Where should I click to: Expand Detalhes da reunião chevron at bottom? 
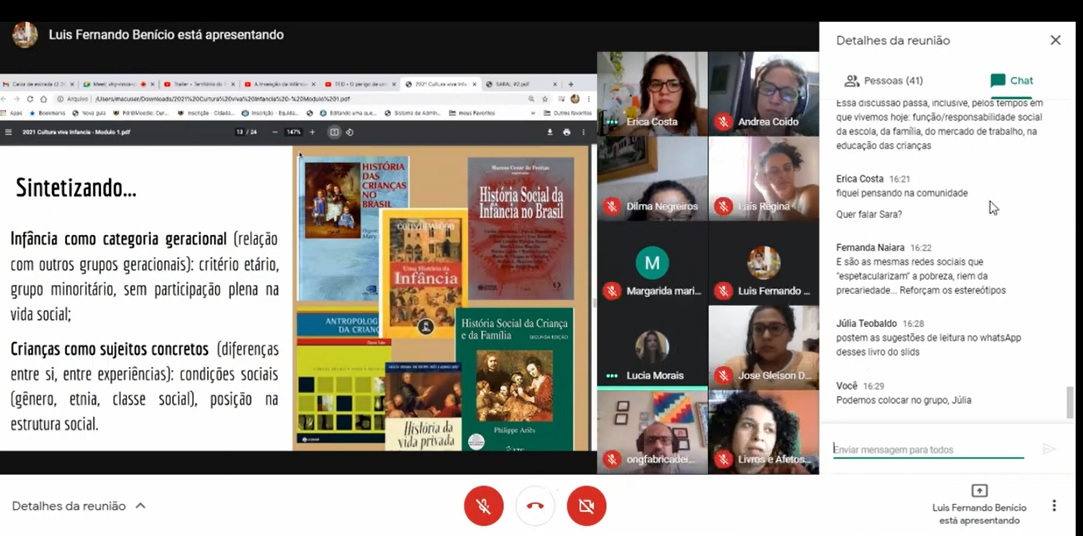(x=141, y=506)
